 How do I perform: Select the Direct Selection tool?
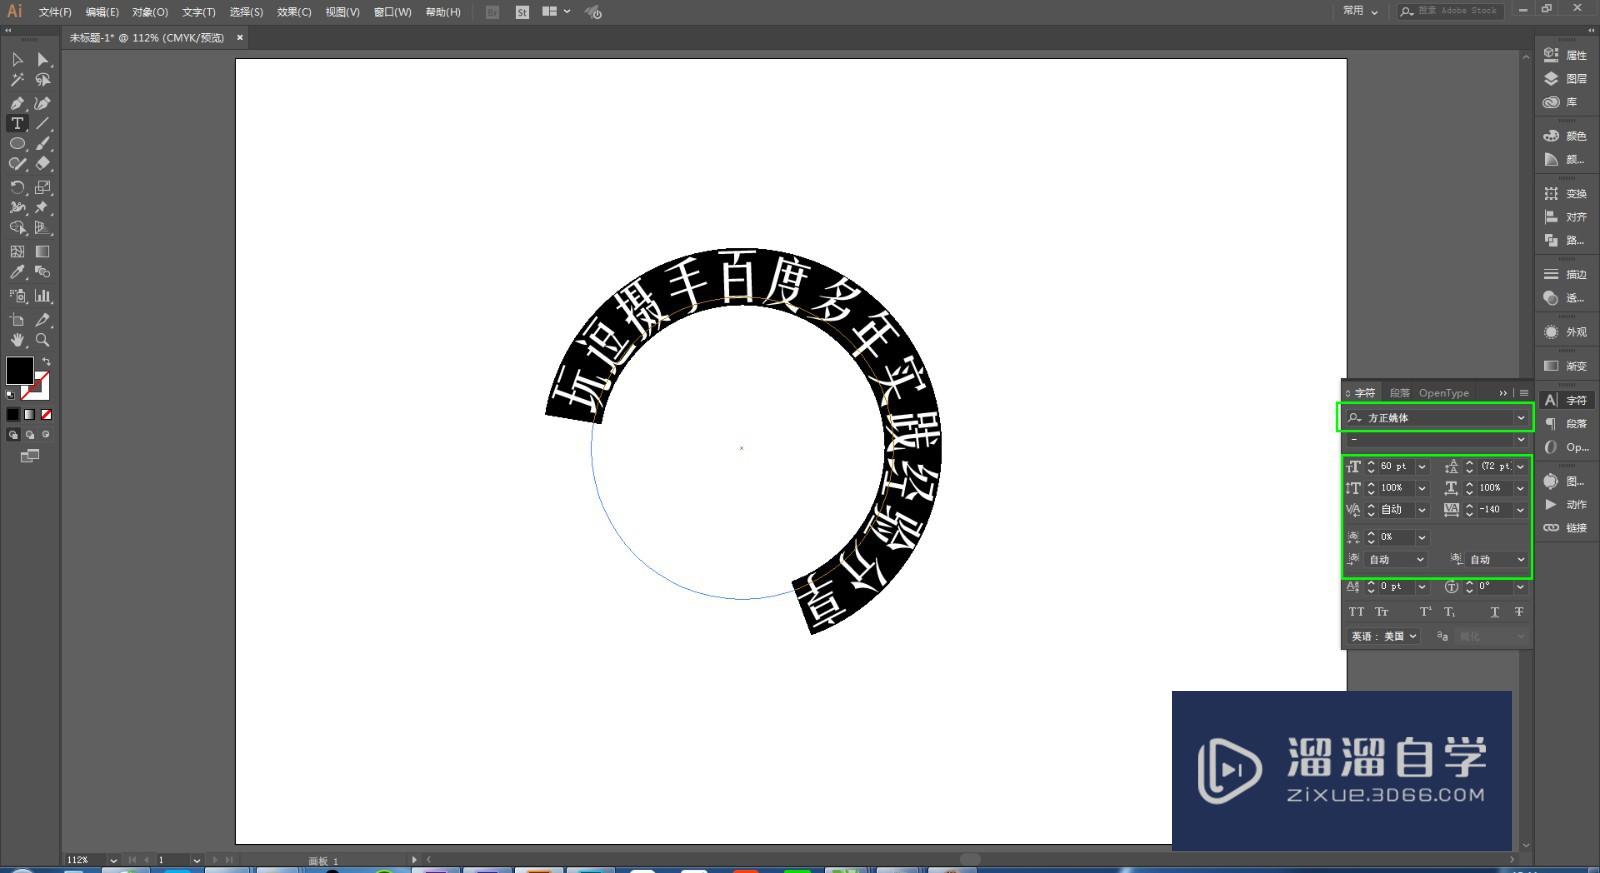coord(43,59)
